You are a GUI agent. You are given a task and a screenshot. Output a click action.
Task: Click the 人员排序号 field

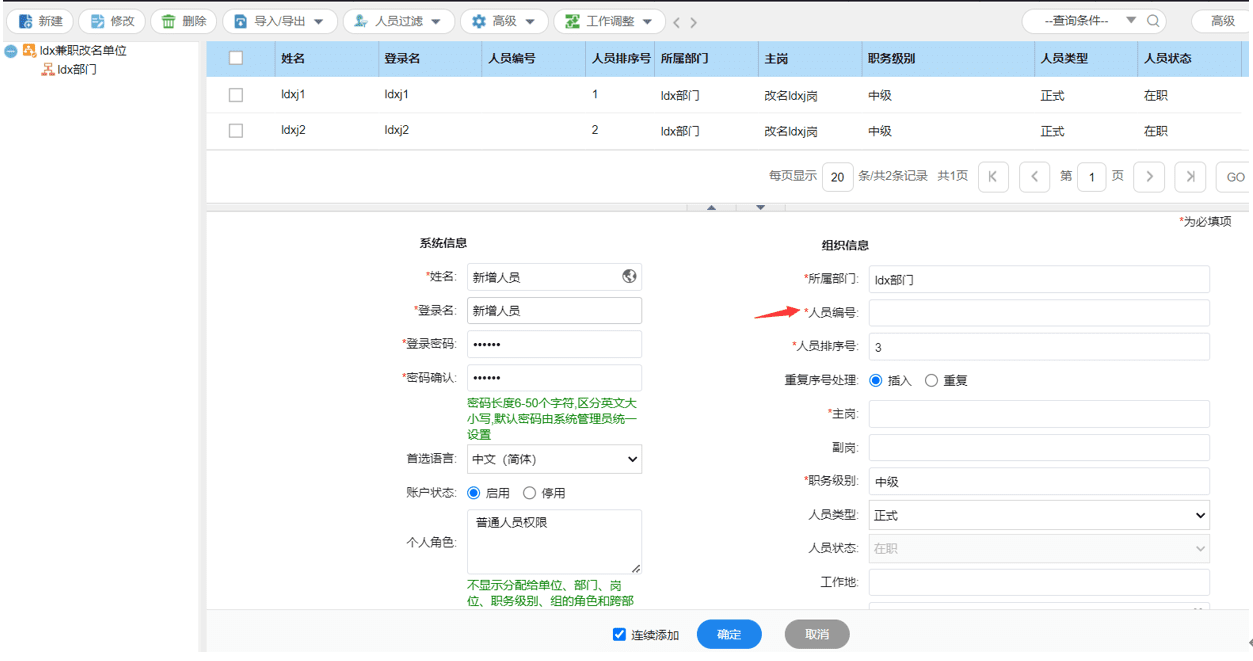pyautogui.click(x=1039, y=347)
